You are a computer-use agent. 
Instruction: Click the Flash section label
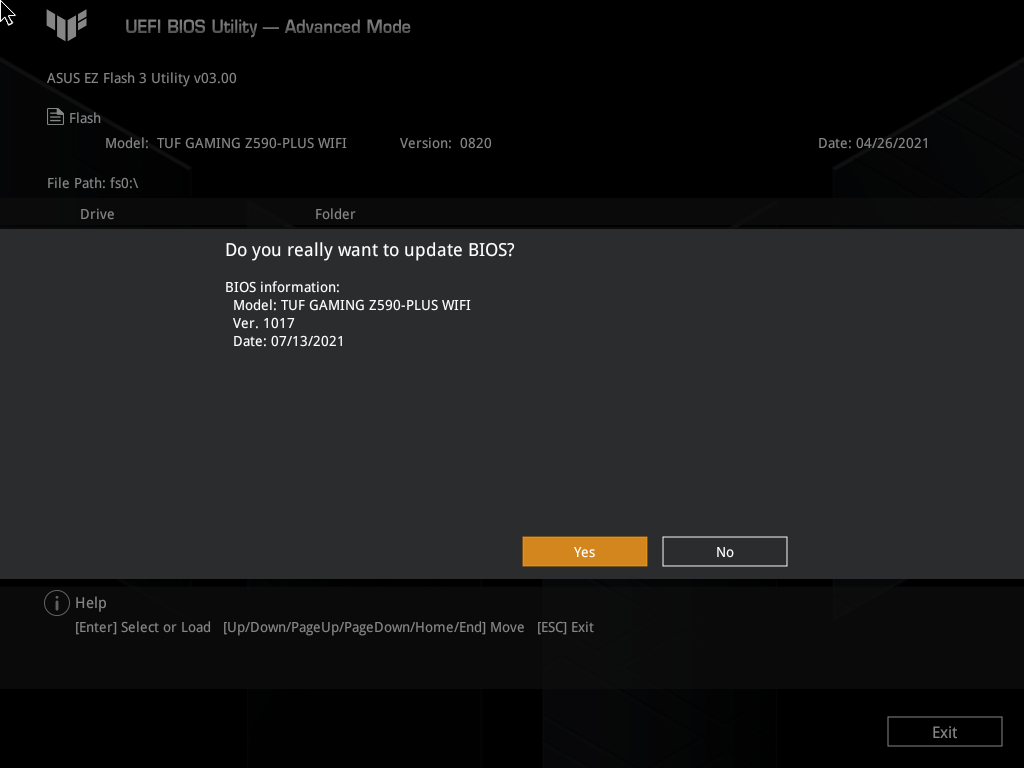[x=84, y=117]
